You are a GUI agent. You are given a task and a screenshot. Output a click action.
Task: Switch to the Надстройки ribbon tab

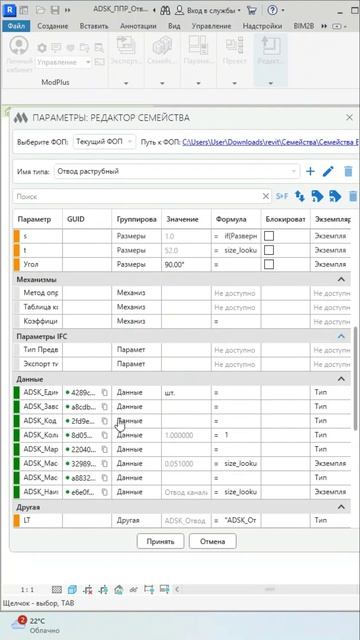(262, 26)
